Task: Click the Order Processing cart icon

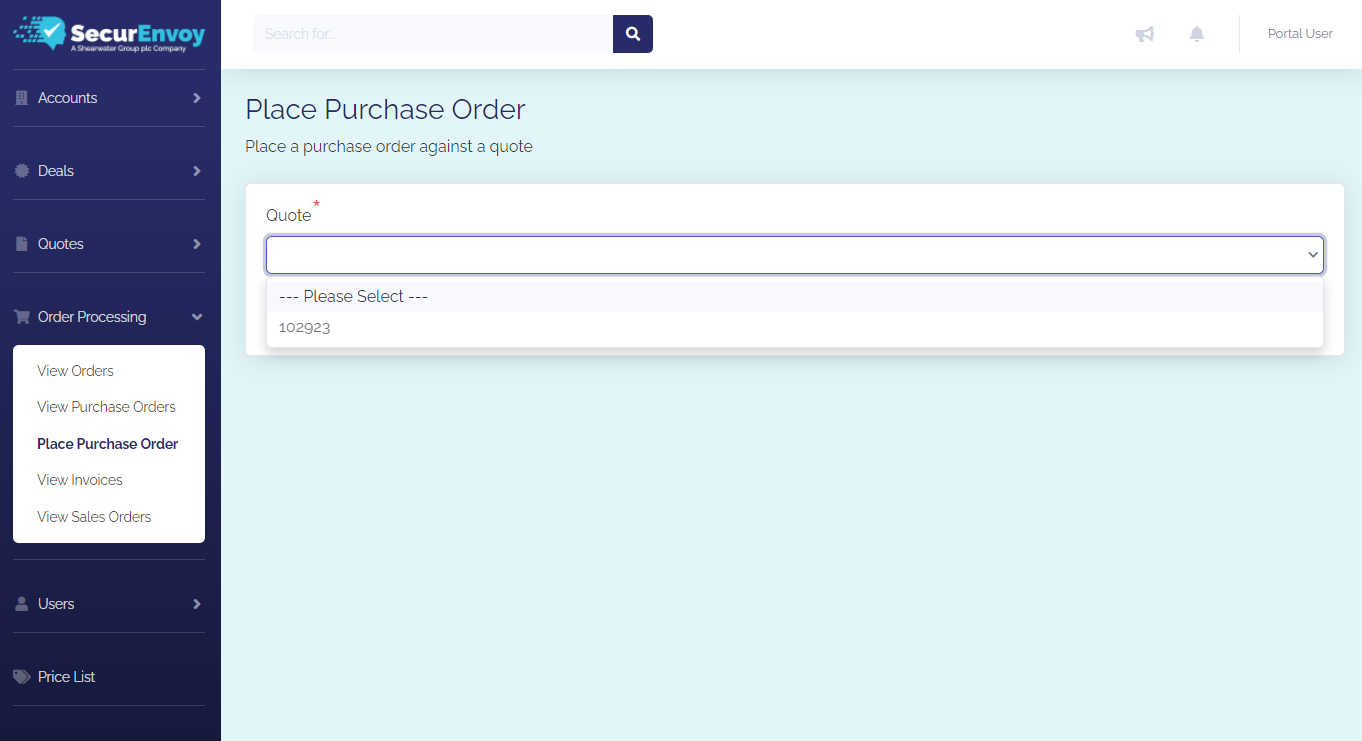Action: point(22,317)
